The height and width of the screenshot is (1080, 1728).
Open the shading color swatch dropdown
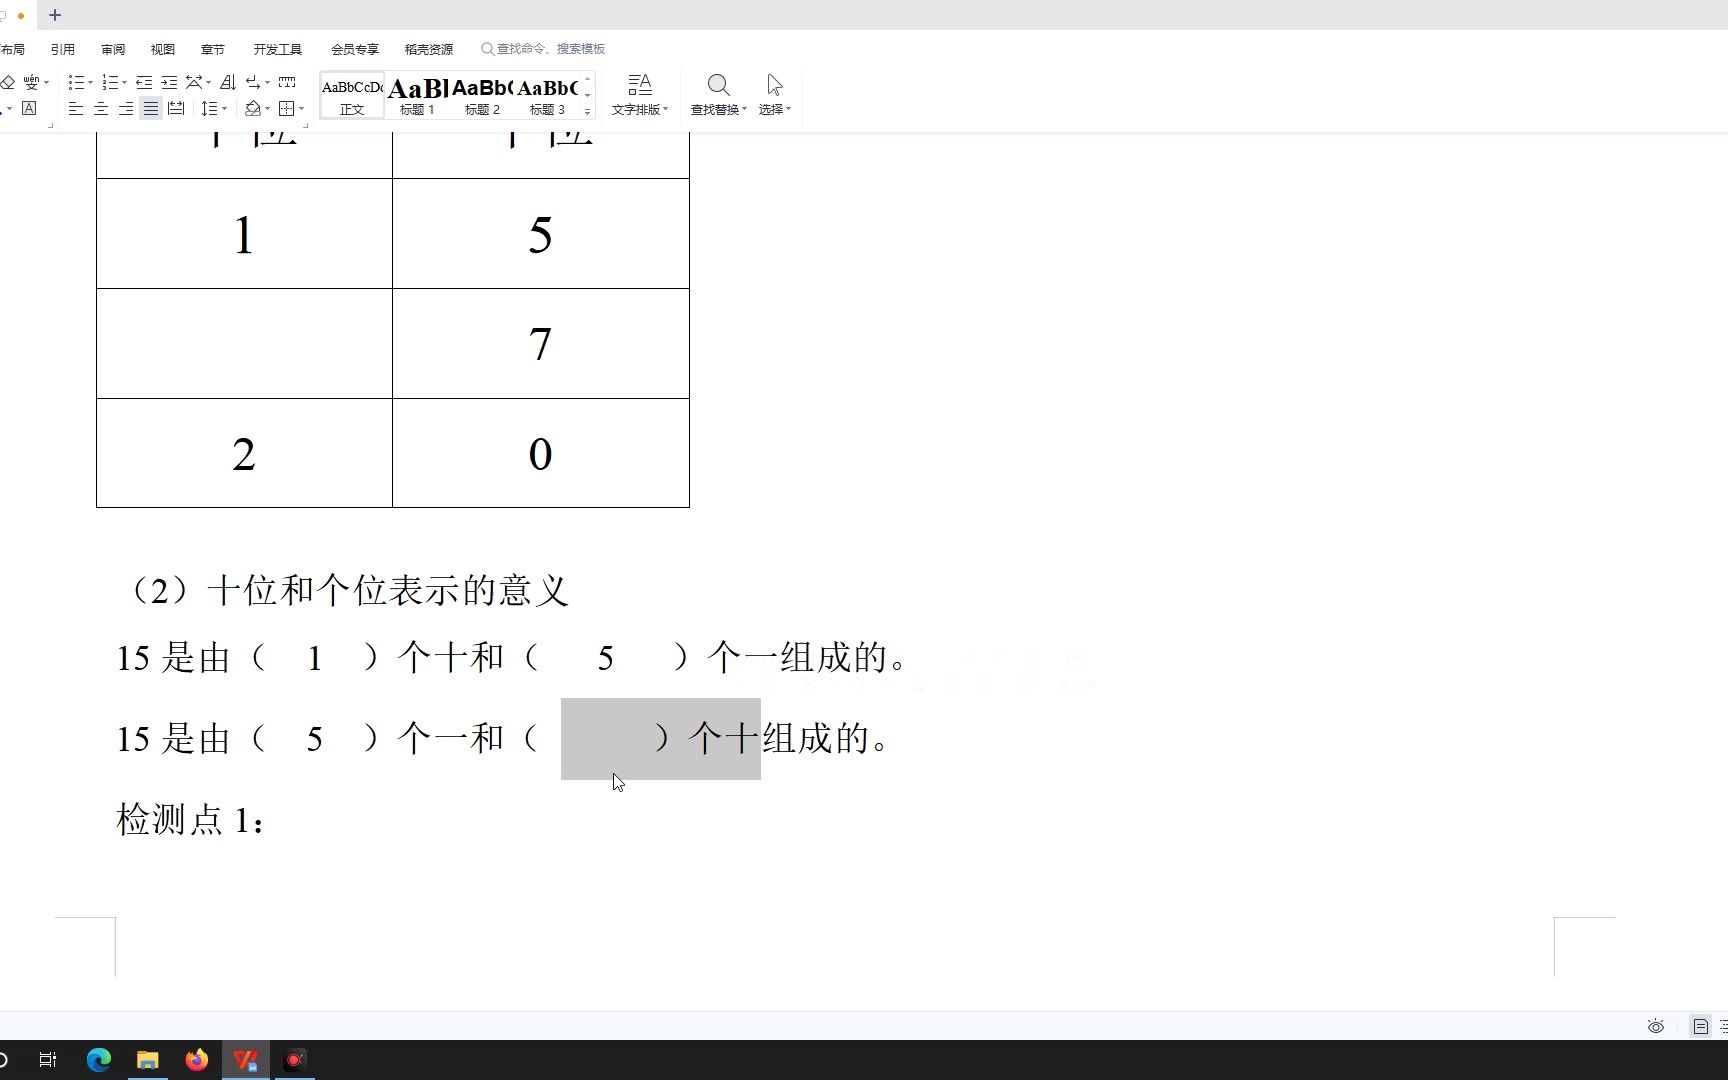click(x=267, y=109)
